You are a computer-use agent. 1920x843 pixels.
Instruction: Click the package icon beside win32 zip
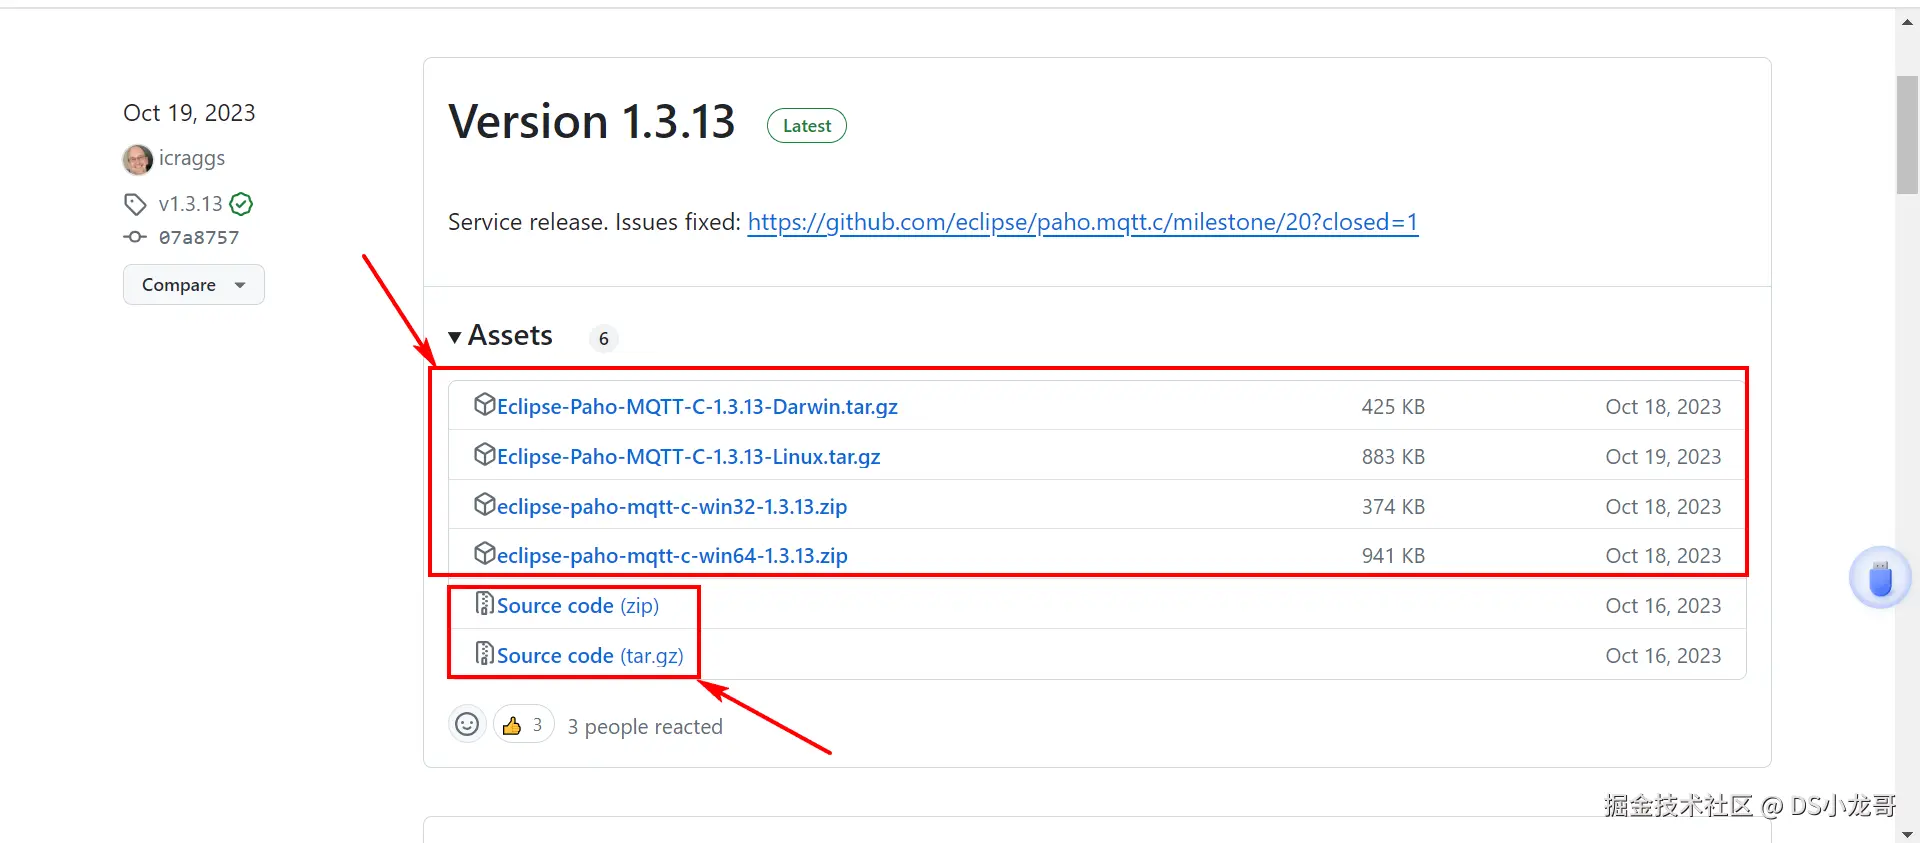[x=484, y=504]
